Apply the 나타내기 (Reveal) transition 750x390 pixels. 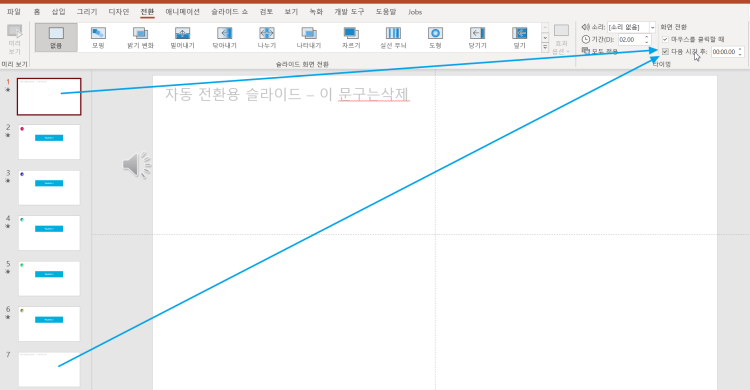[309, 37]
